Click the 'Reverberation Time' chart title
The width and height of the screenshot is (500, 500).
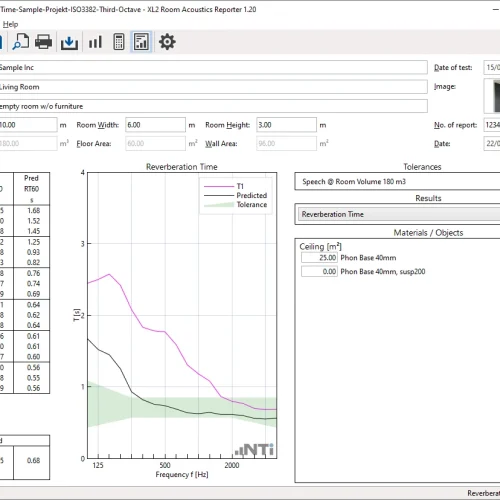pyautogui.click(x=182, y=167)
